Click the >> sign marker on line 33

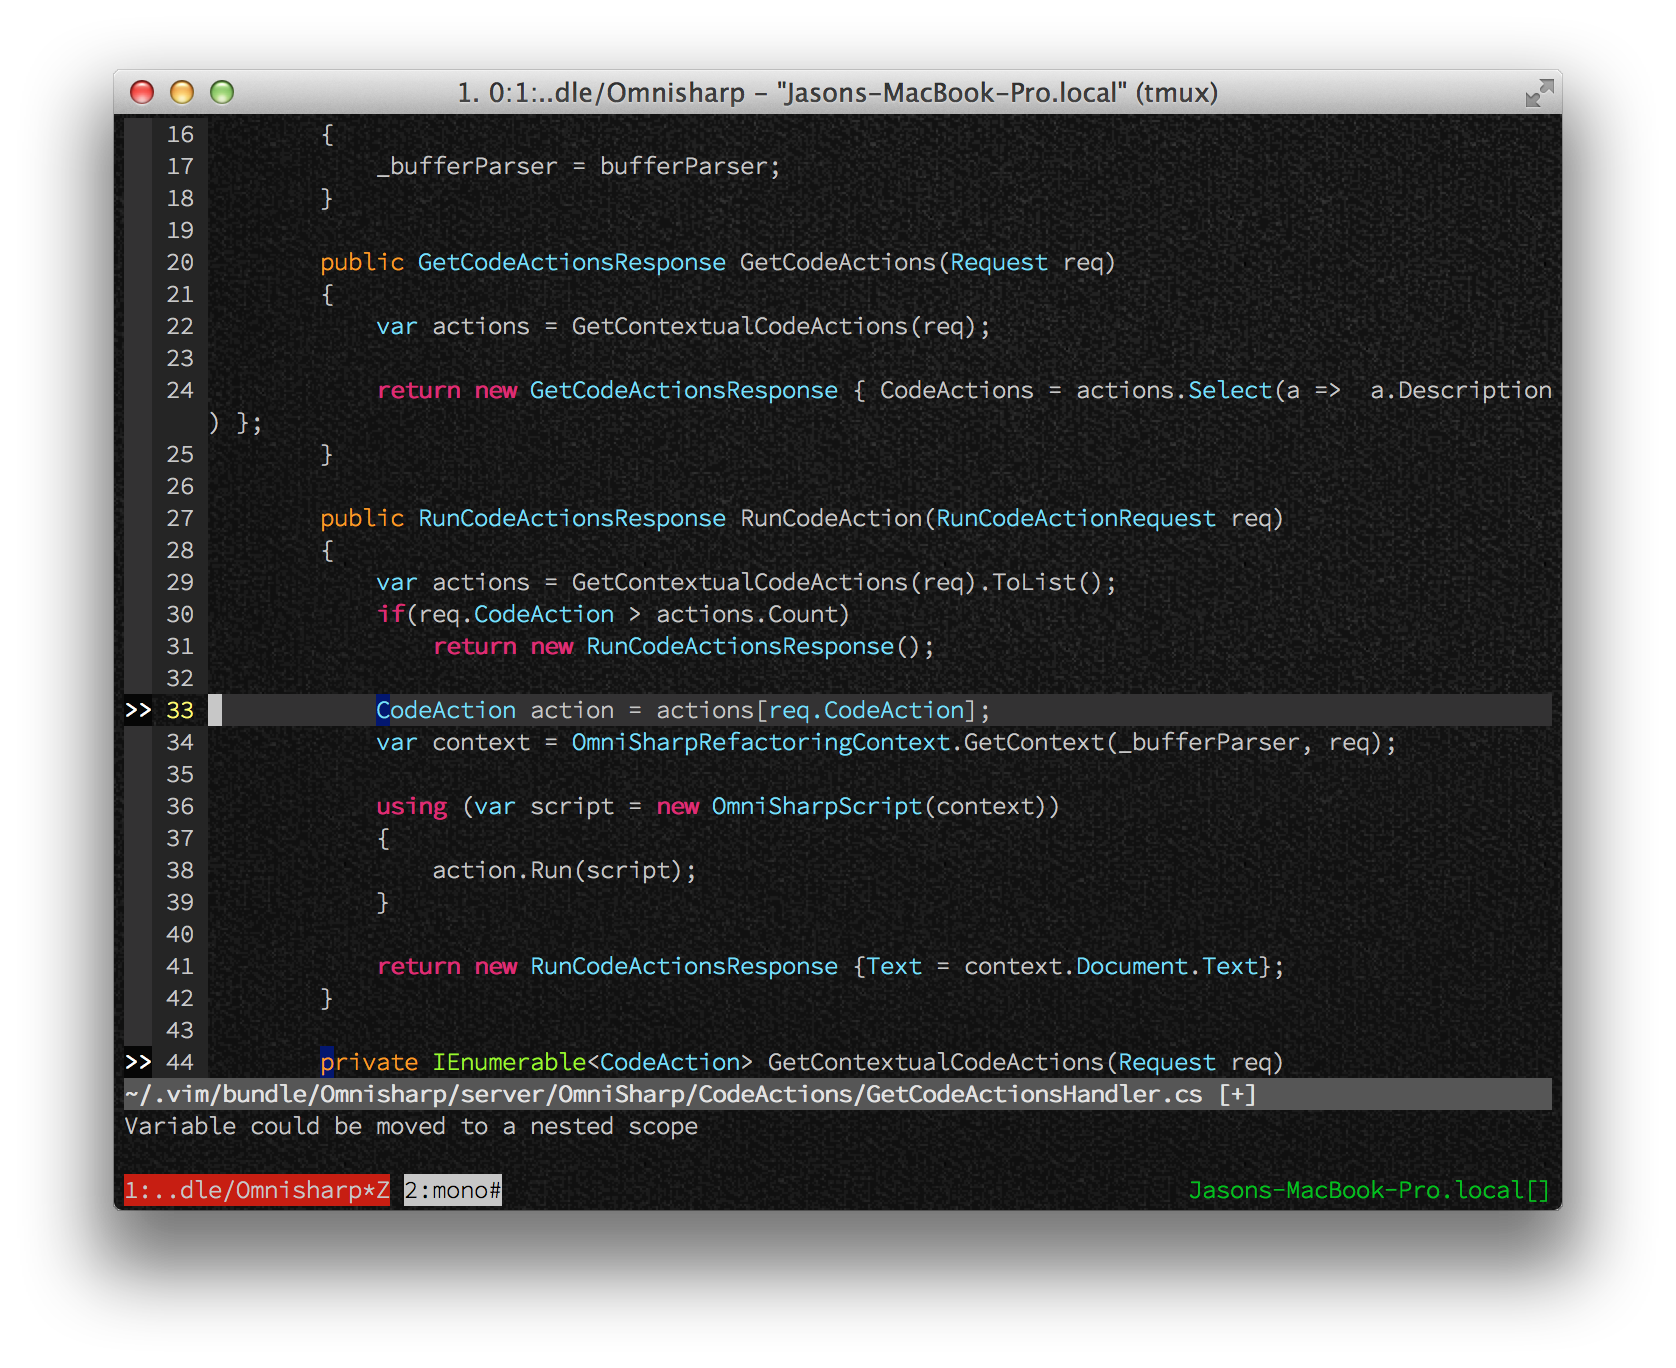pos(138,710)
